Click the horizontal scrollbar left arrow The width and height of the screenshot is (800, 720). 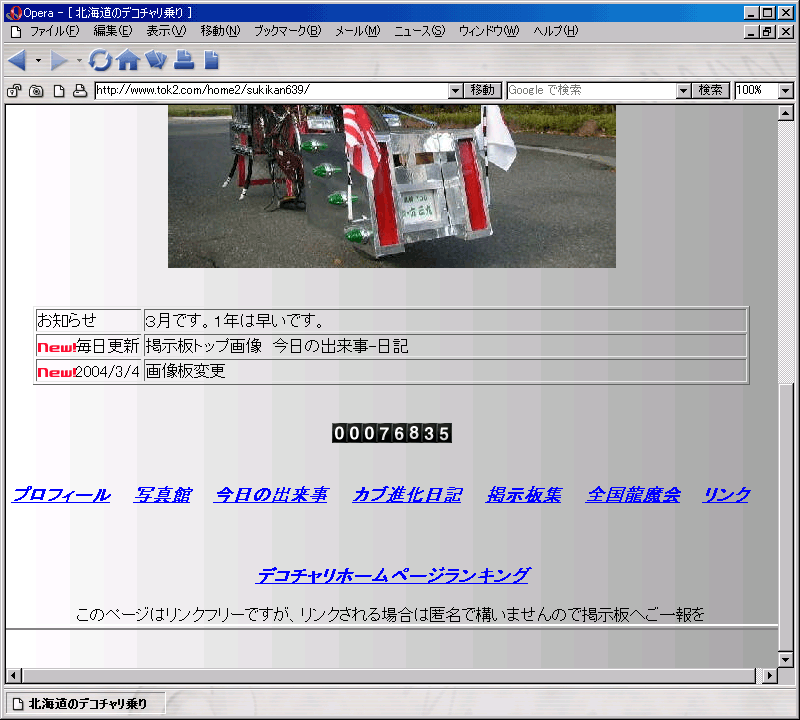pyautogui.click(x=13, y=676)
